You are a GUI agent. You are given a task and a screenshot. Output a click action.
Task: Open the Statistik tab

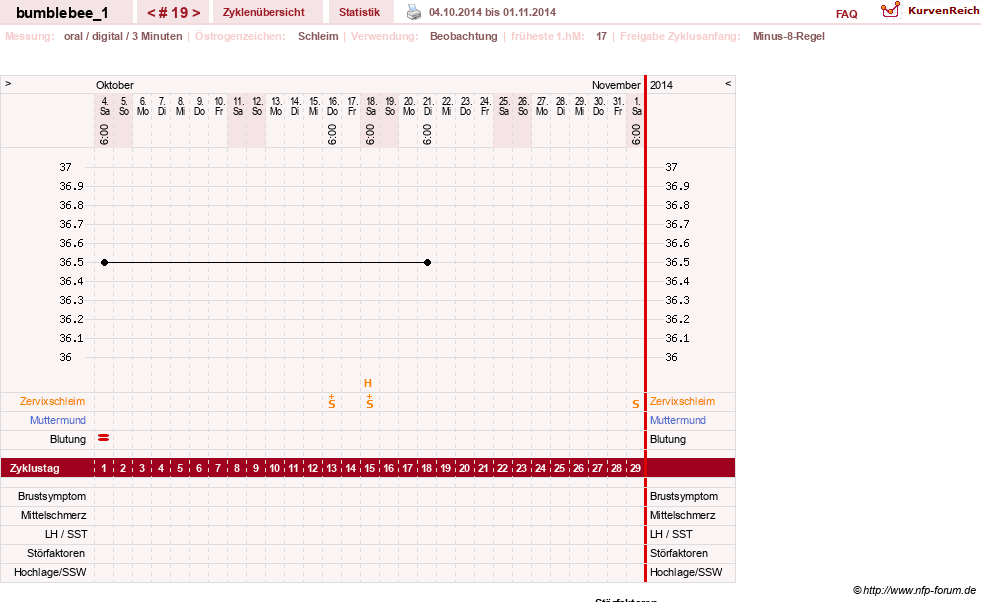tap(359, 12)
